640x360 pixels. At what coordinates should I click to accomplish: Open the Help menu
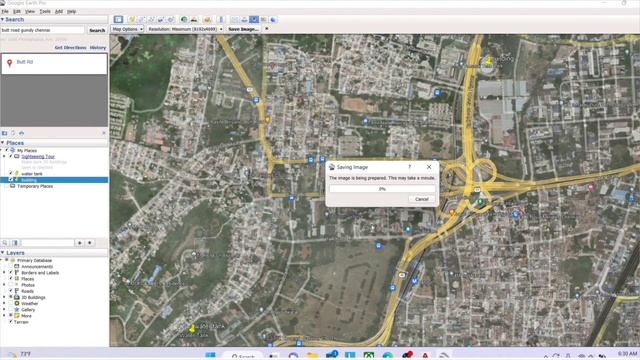pos(71,11)
